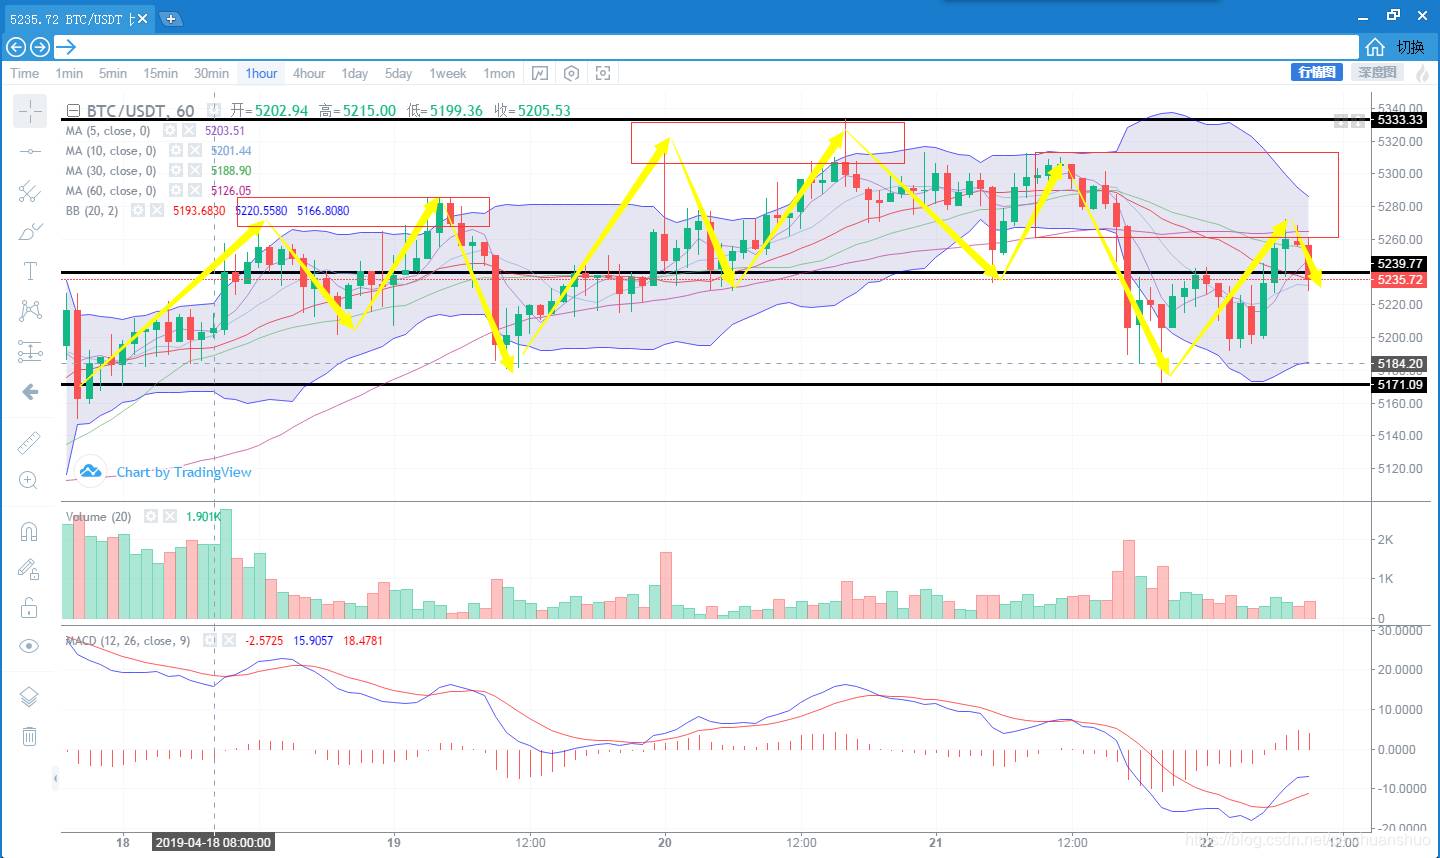Collapse the BTC/USDT indicator legend
1440x858 pixels.
72,111
